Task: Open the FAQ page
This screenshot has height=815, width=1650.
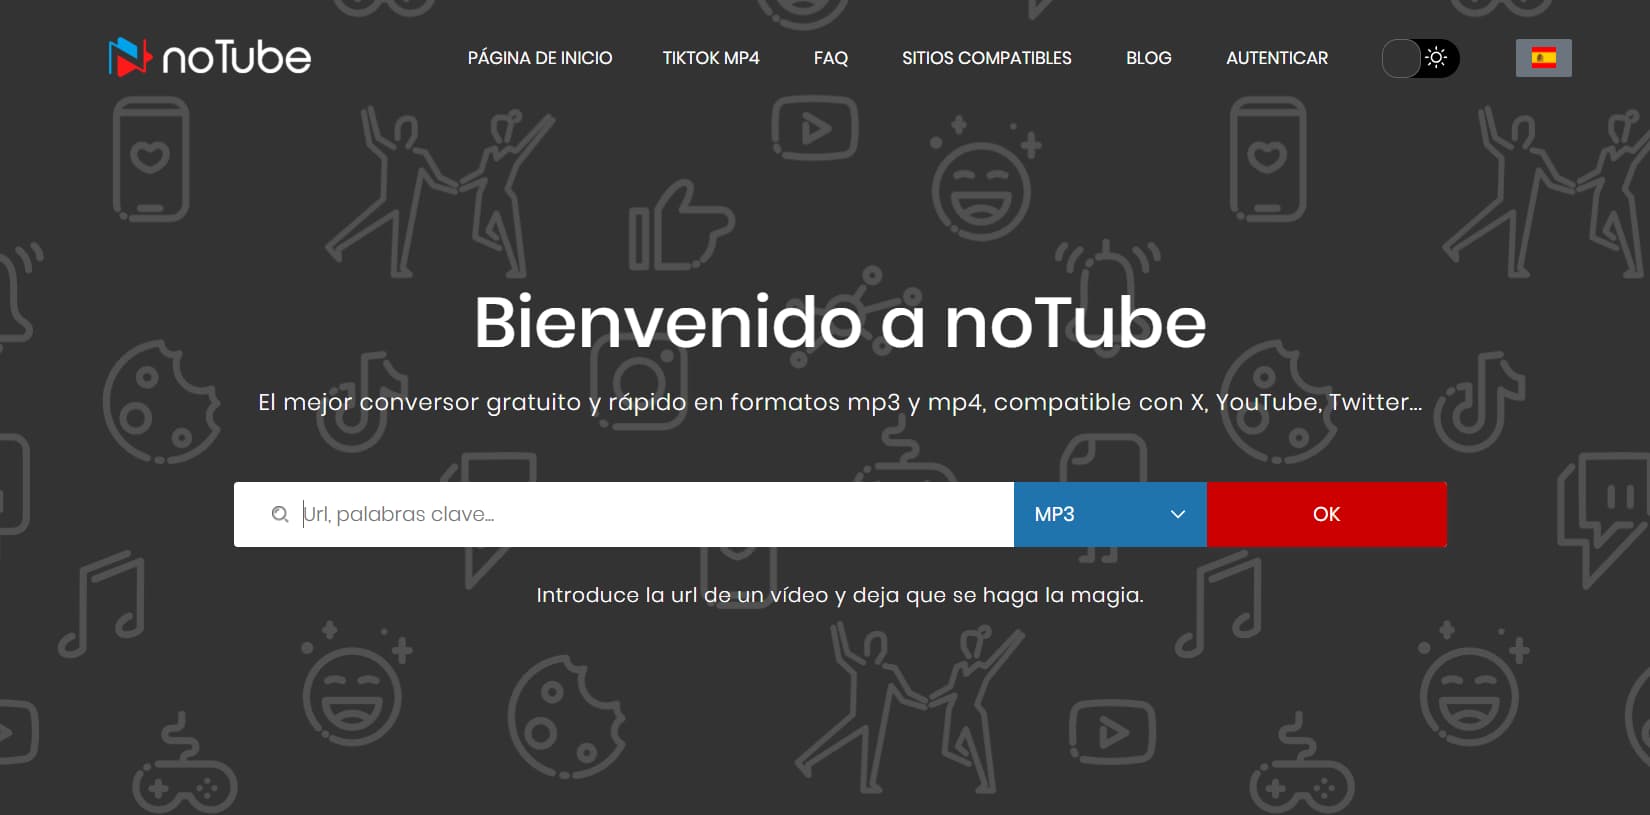Action: (831, 58)
